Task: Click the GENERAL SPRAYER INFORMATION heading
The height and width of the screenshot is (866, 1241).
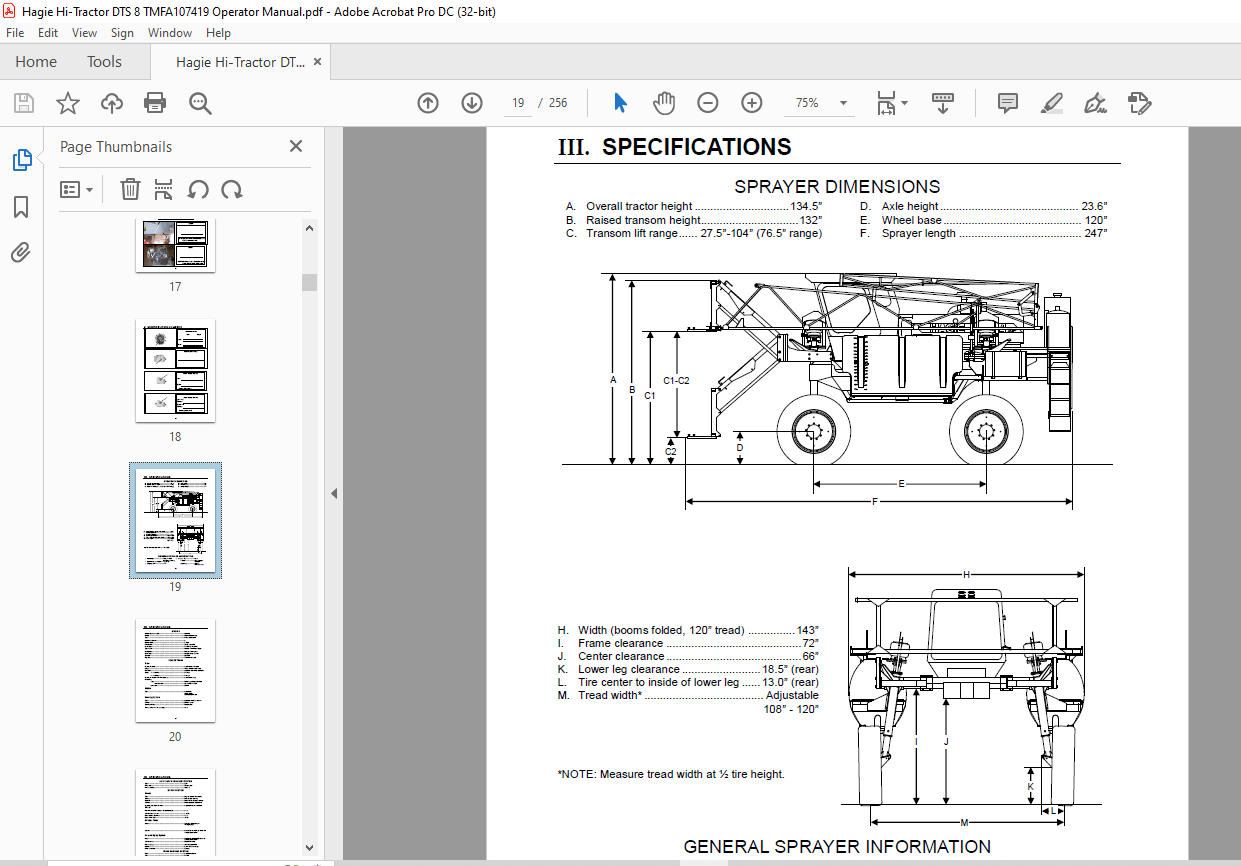Action: 837,846
